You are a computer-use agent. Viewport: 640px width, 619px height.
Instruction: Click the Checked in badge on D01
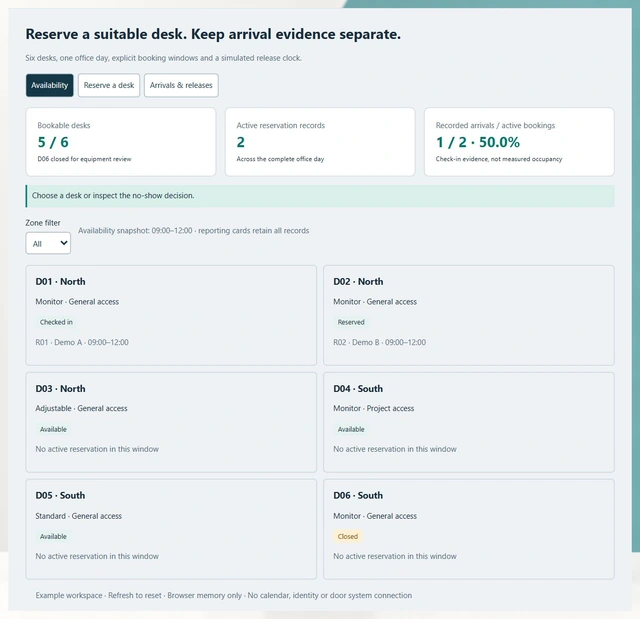[56, 322]
